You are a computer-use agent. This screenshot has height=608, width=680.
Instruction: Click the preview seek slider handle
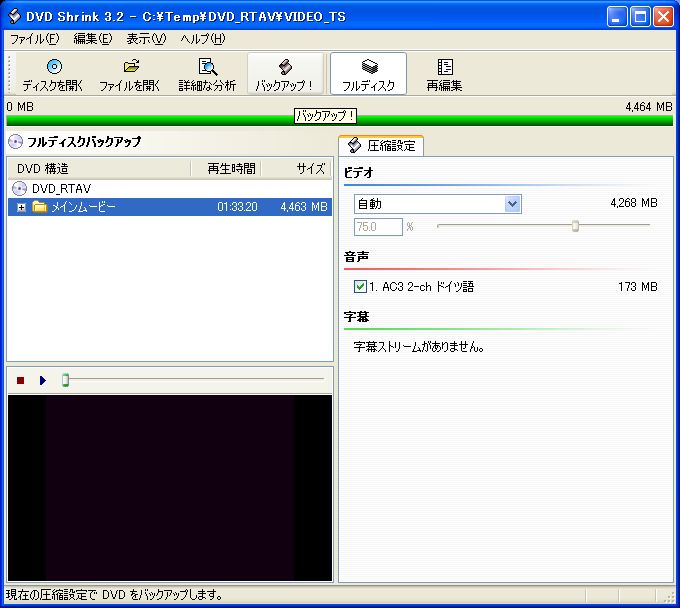pyautogui.click(x=66, y=380)
